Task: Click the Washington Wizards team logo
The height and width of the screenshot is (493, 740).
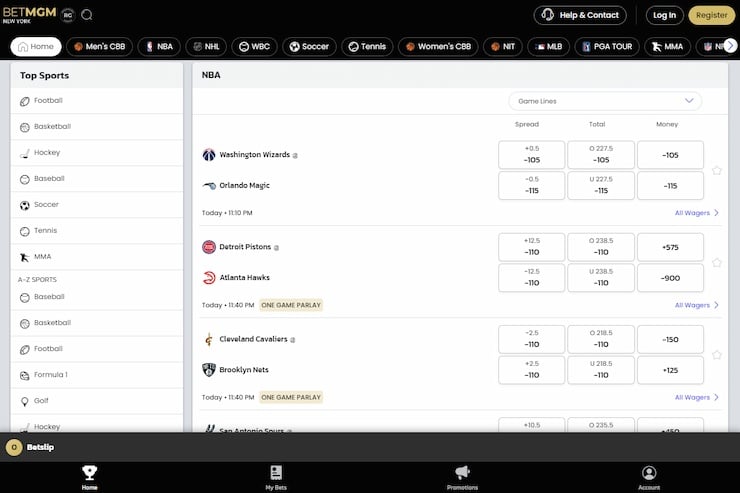Action: click(x=209, y=155)
